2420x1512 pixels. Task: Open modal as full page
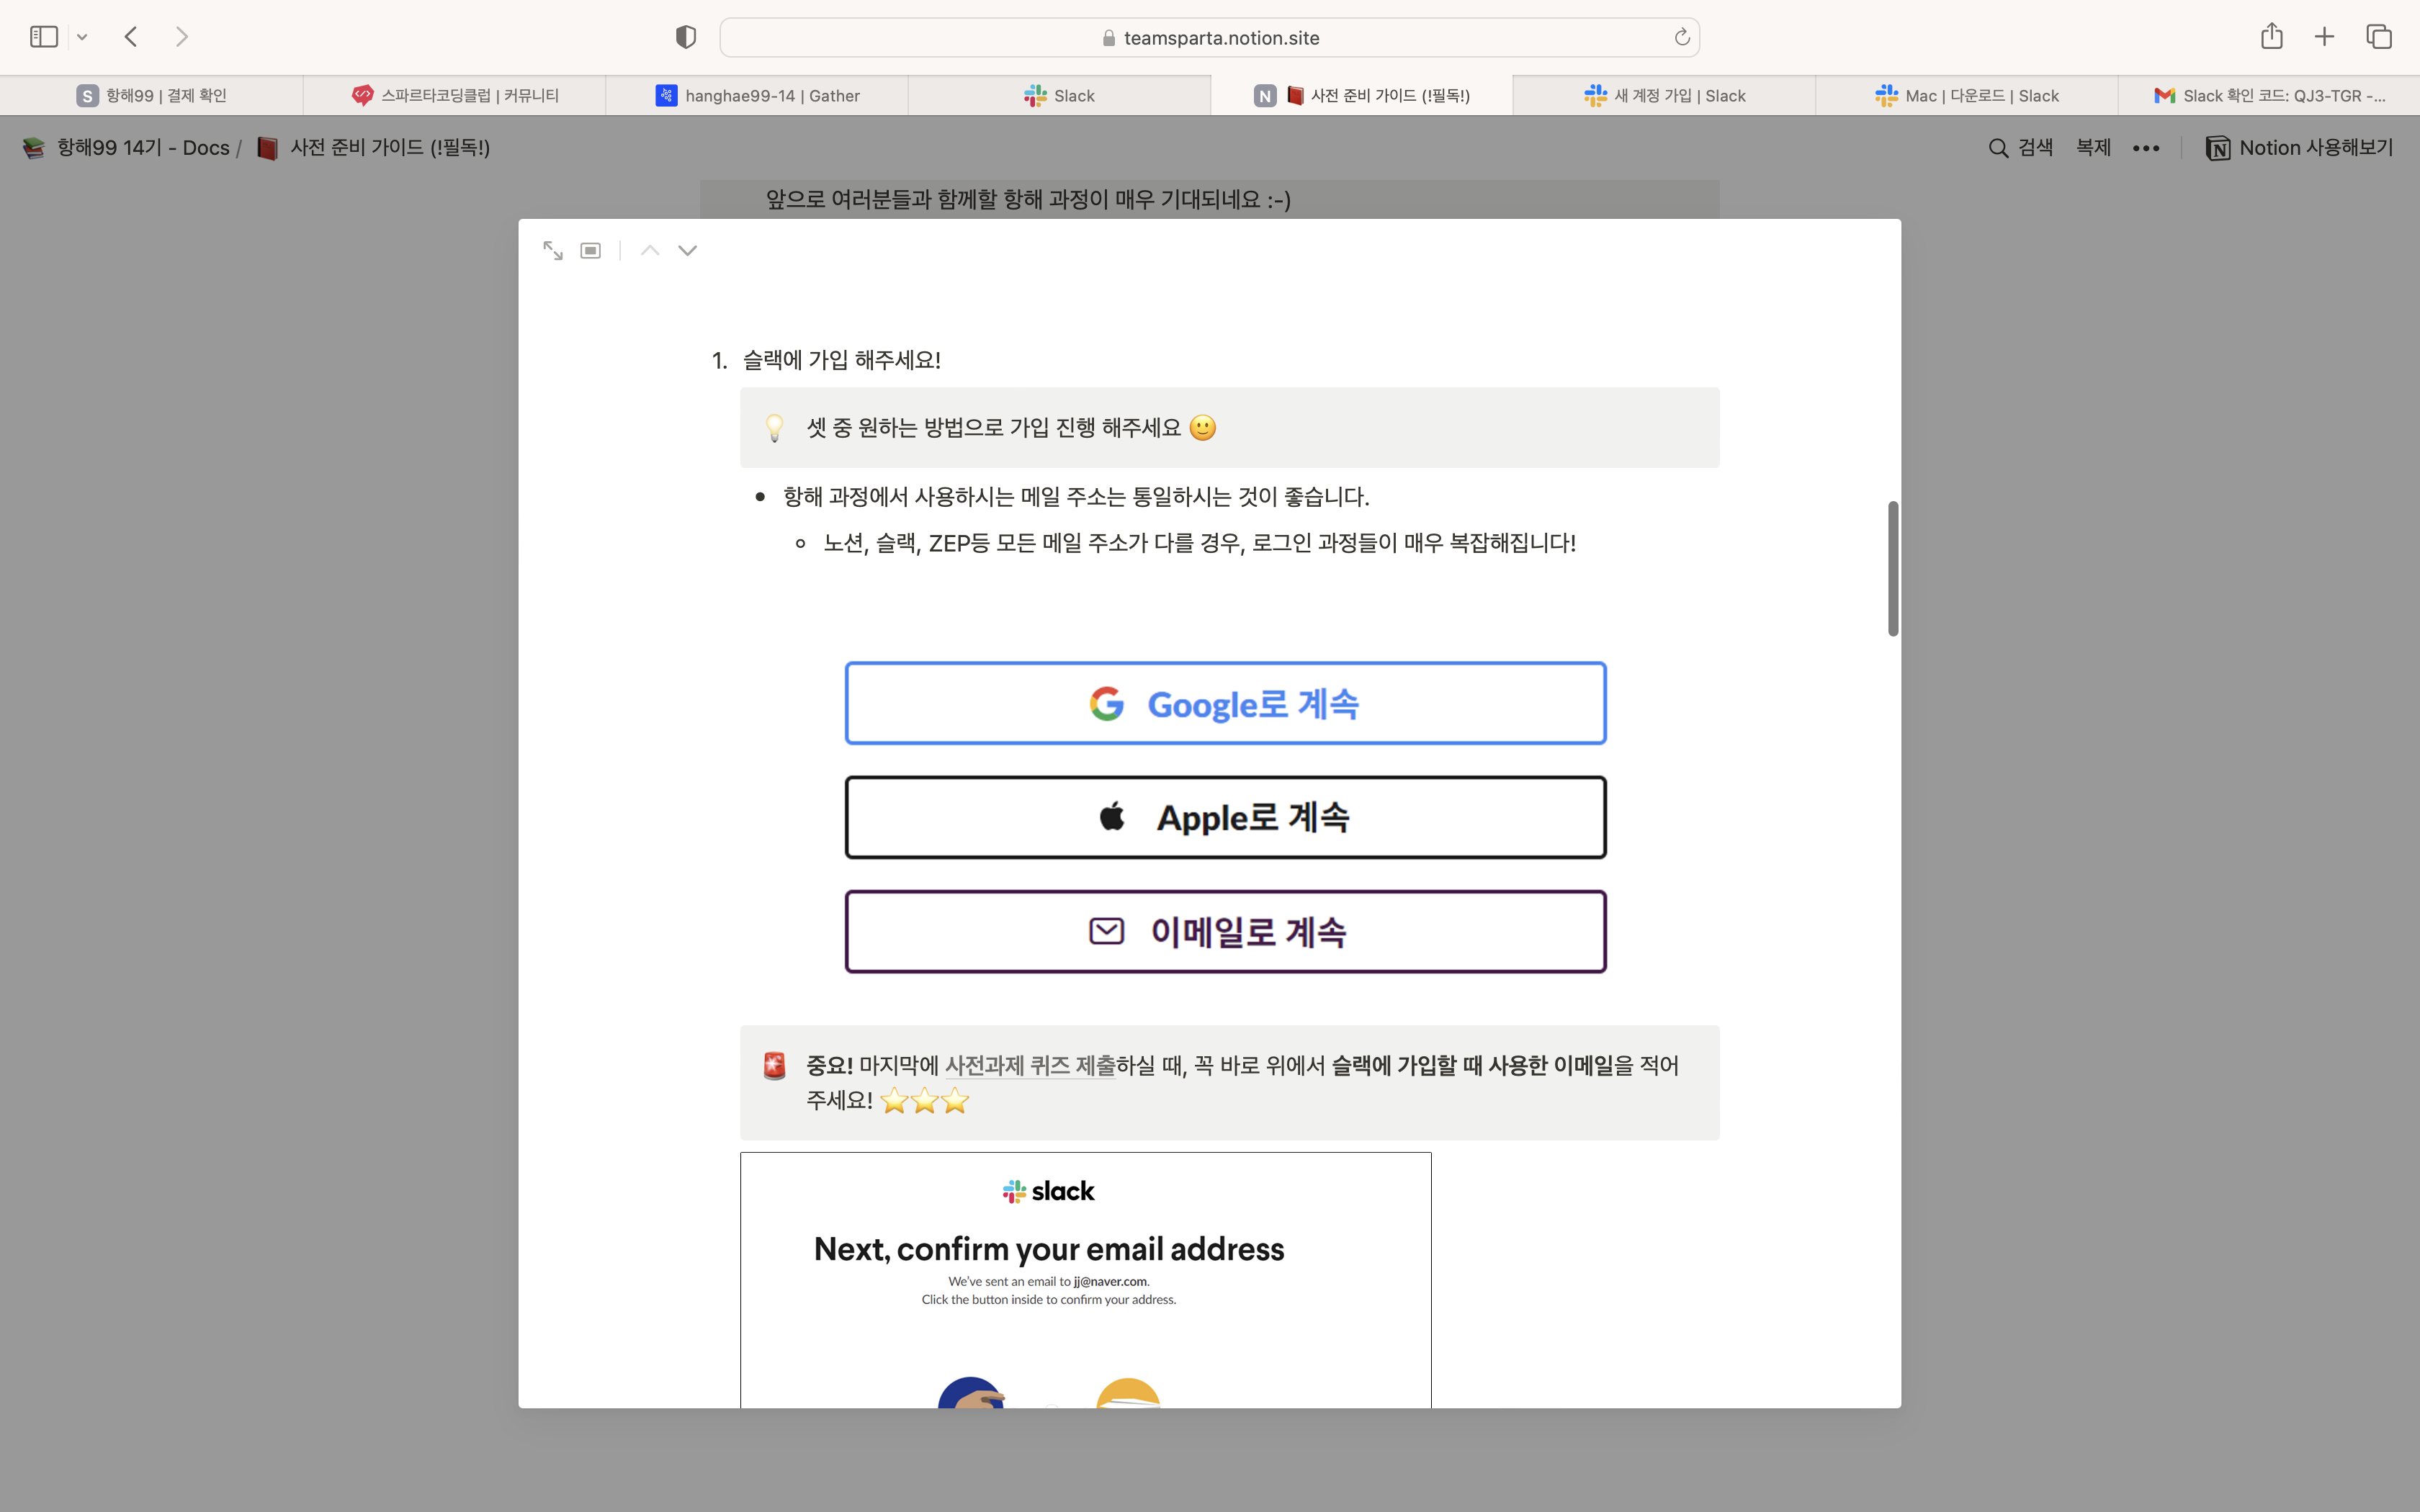(553, 250)
